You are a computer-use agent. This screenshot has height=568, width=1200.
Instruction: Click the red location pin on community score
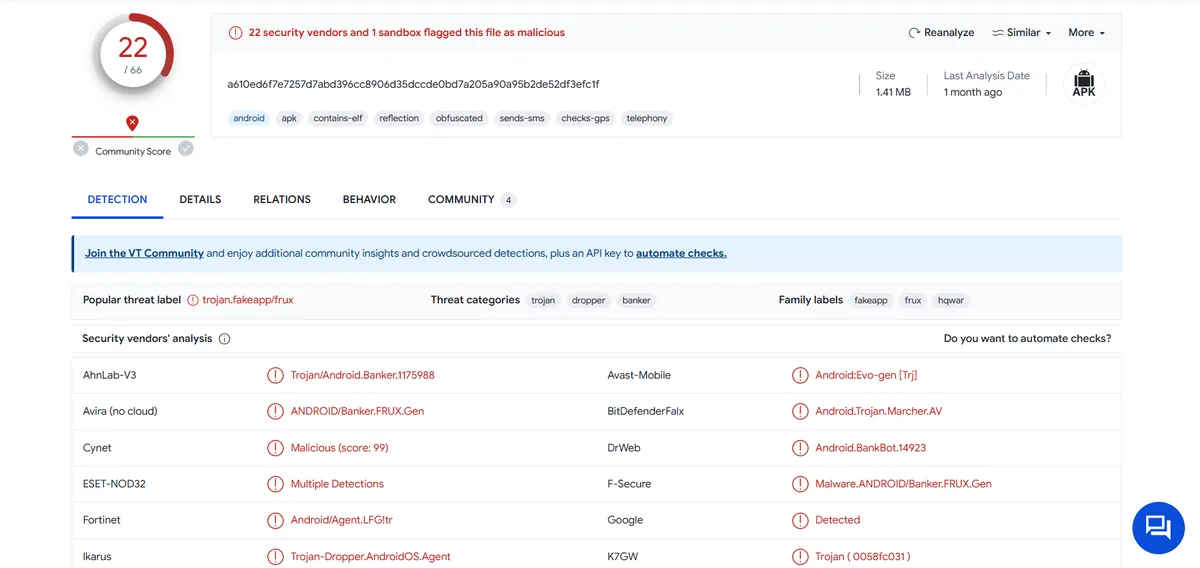tap(132, 123)
